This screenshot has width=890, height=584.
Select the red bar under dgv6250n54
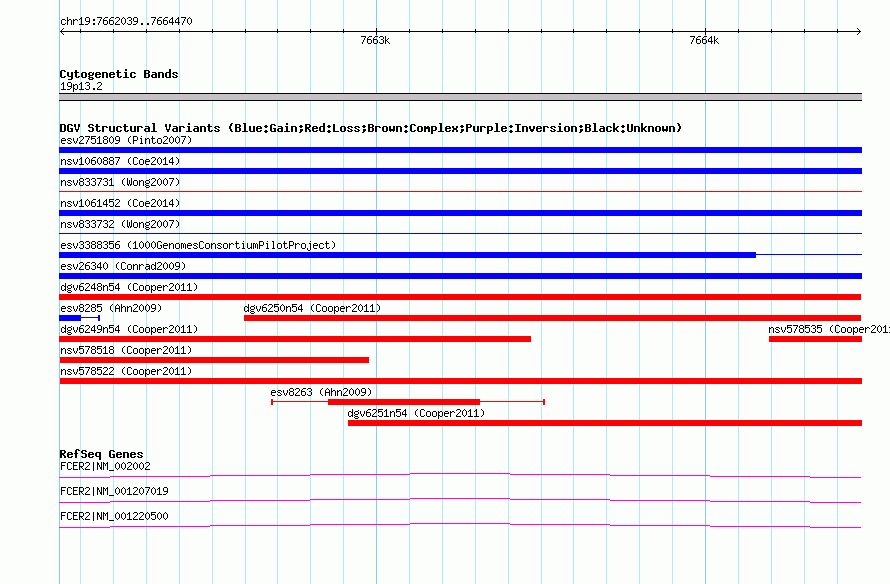tap(552, 318)
